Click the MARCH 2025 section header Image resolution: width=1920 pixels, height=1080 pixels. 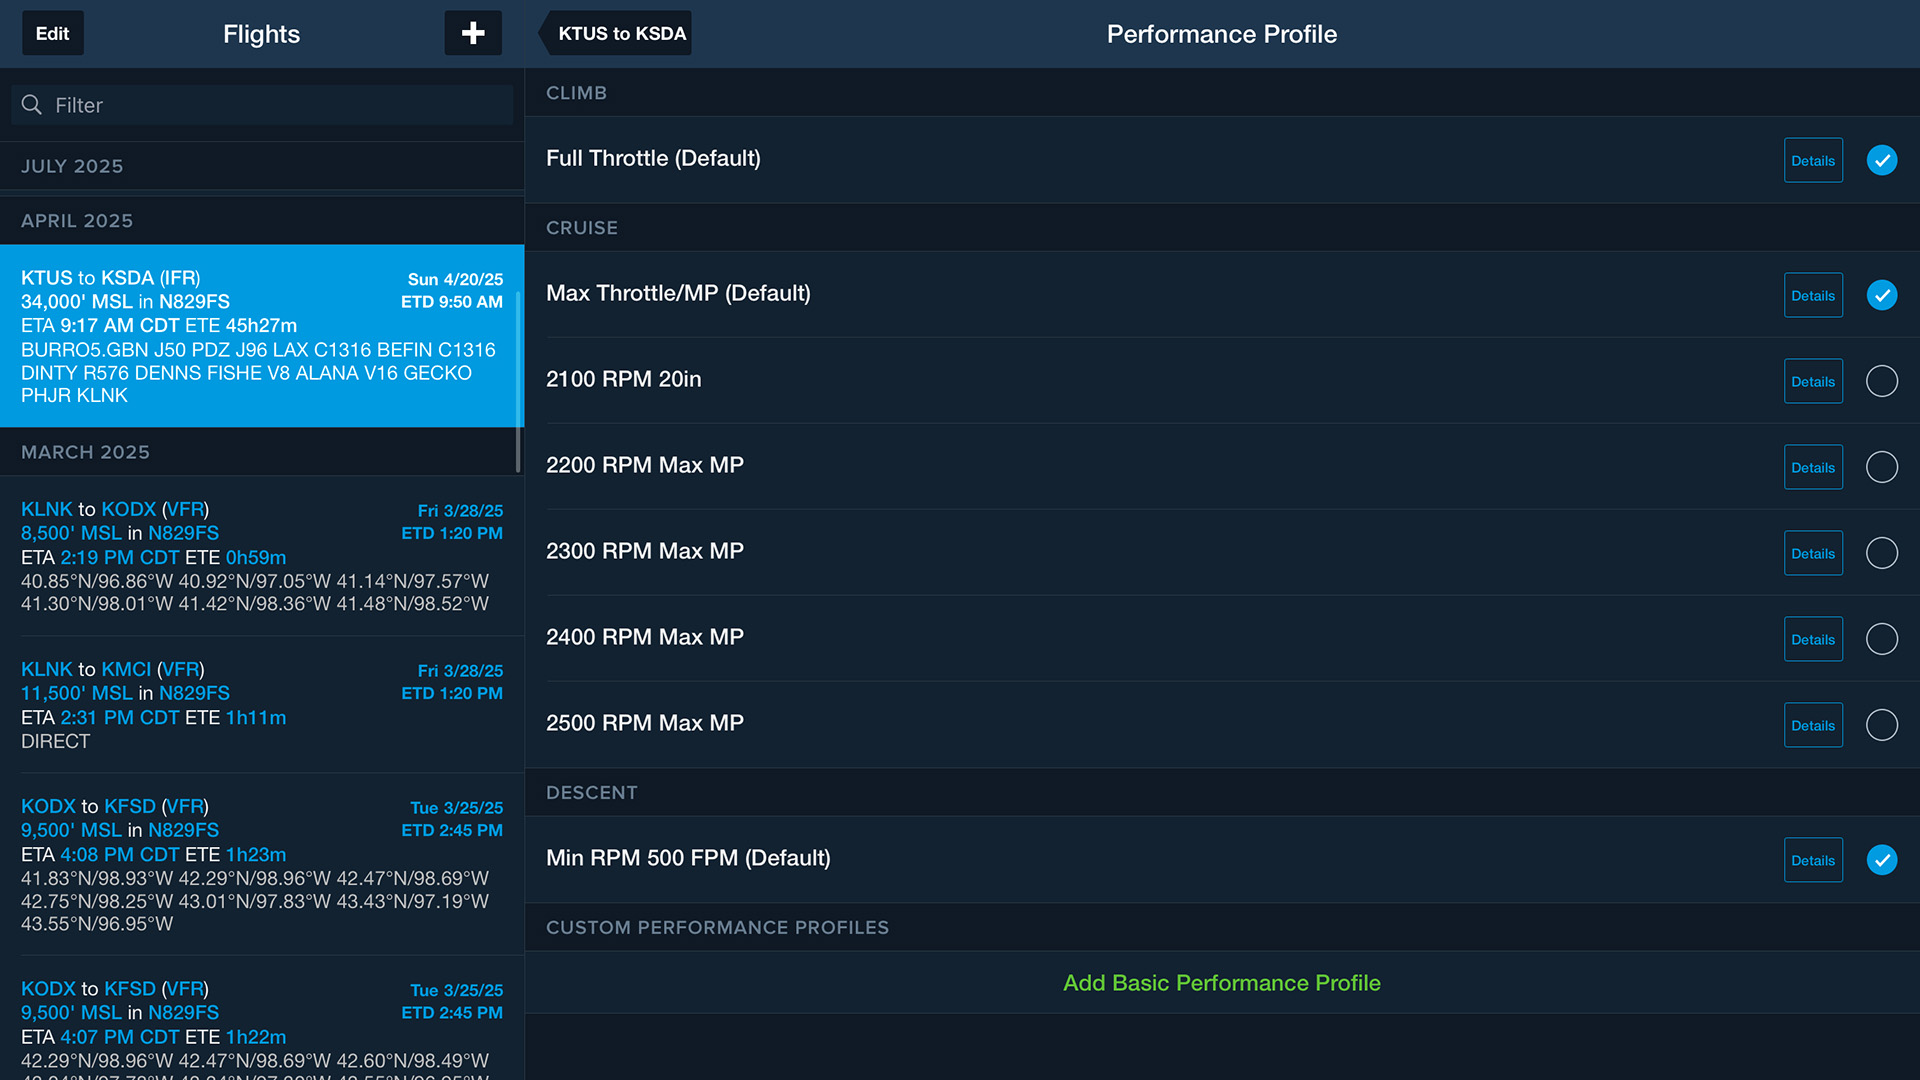262,452
